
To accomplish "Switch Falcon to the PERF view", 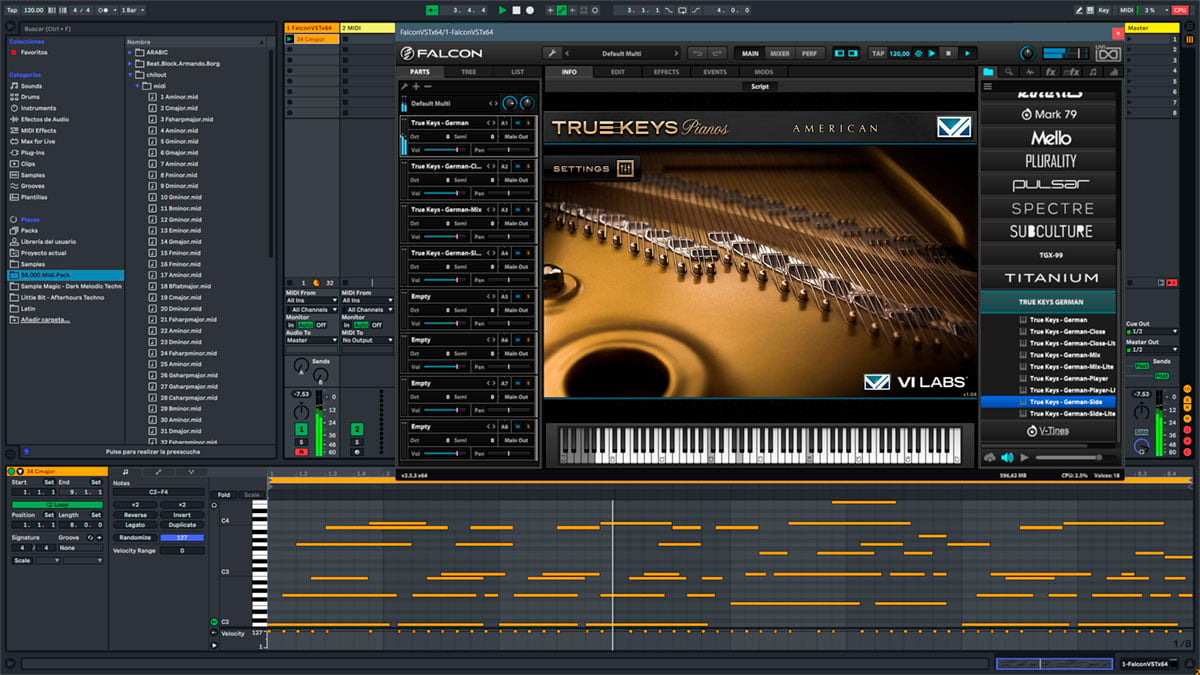I will pyautogui.click(x=808, y=53).
